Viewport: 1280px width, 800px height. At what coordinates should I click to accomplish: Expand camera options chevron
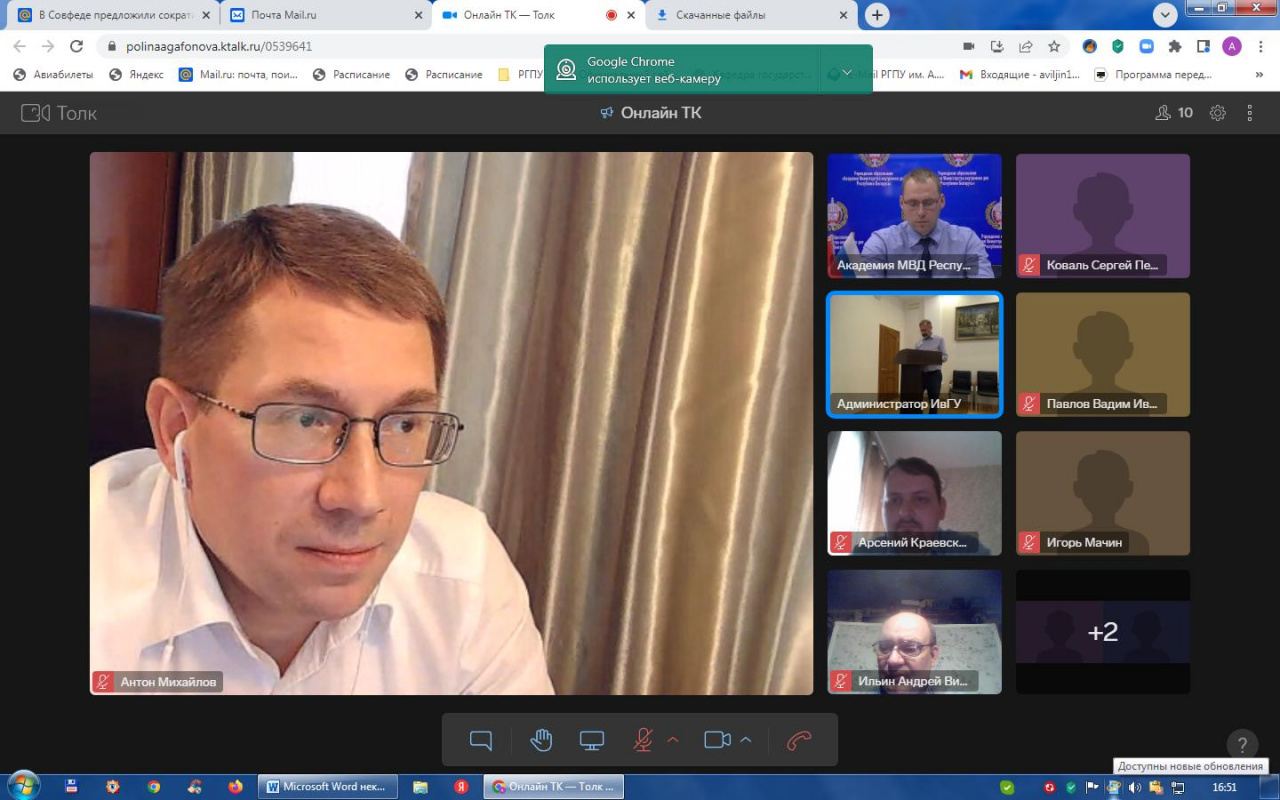(746, 740)
